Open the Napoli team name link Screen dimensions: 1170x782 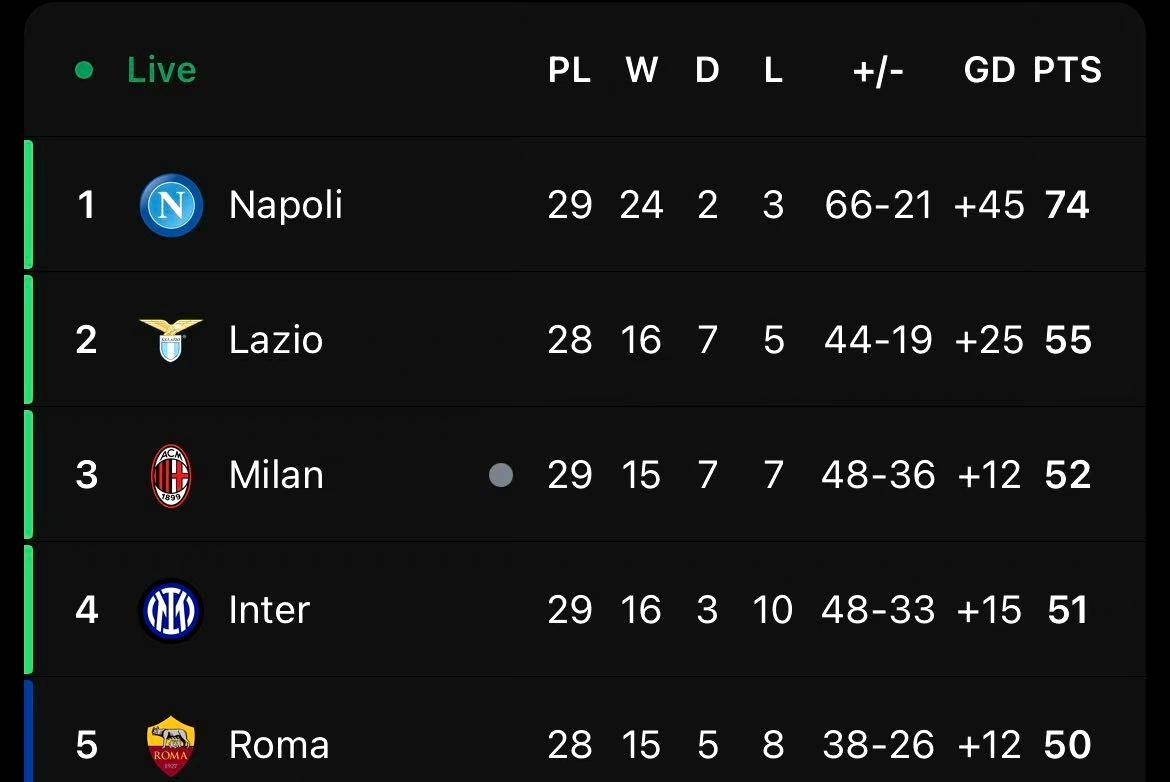[285, 205]
